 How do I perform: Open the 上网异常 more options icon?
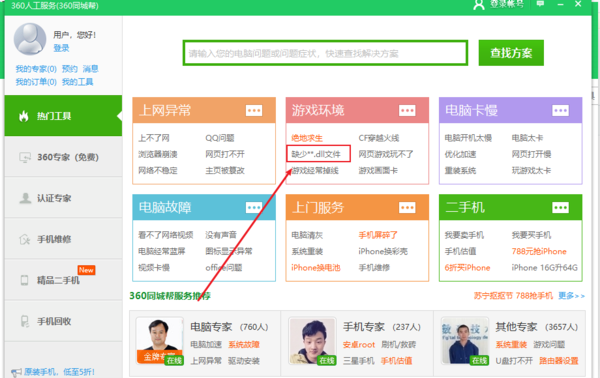(254, 111)
